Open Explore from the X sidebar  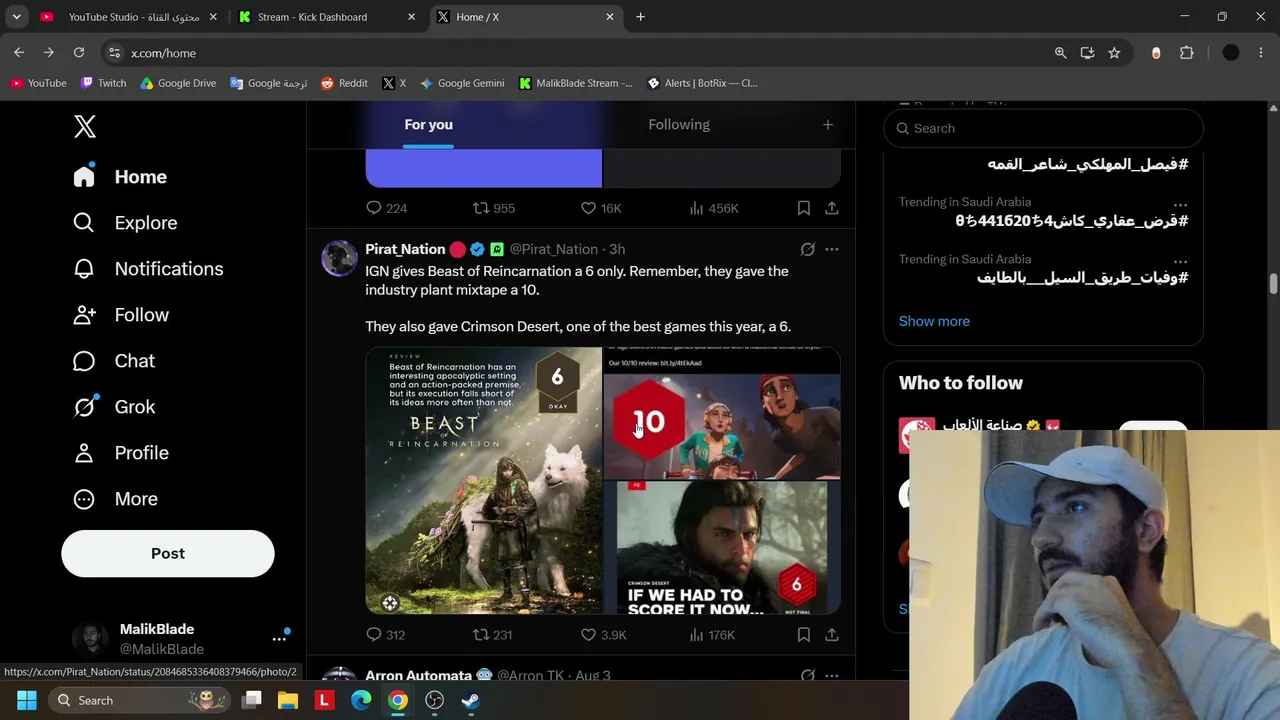125,223
